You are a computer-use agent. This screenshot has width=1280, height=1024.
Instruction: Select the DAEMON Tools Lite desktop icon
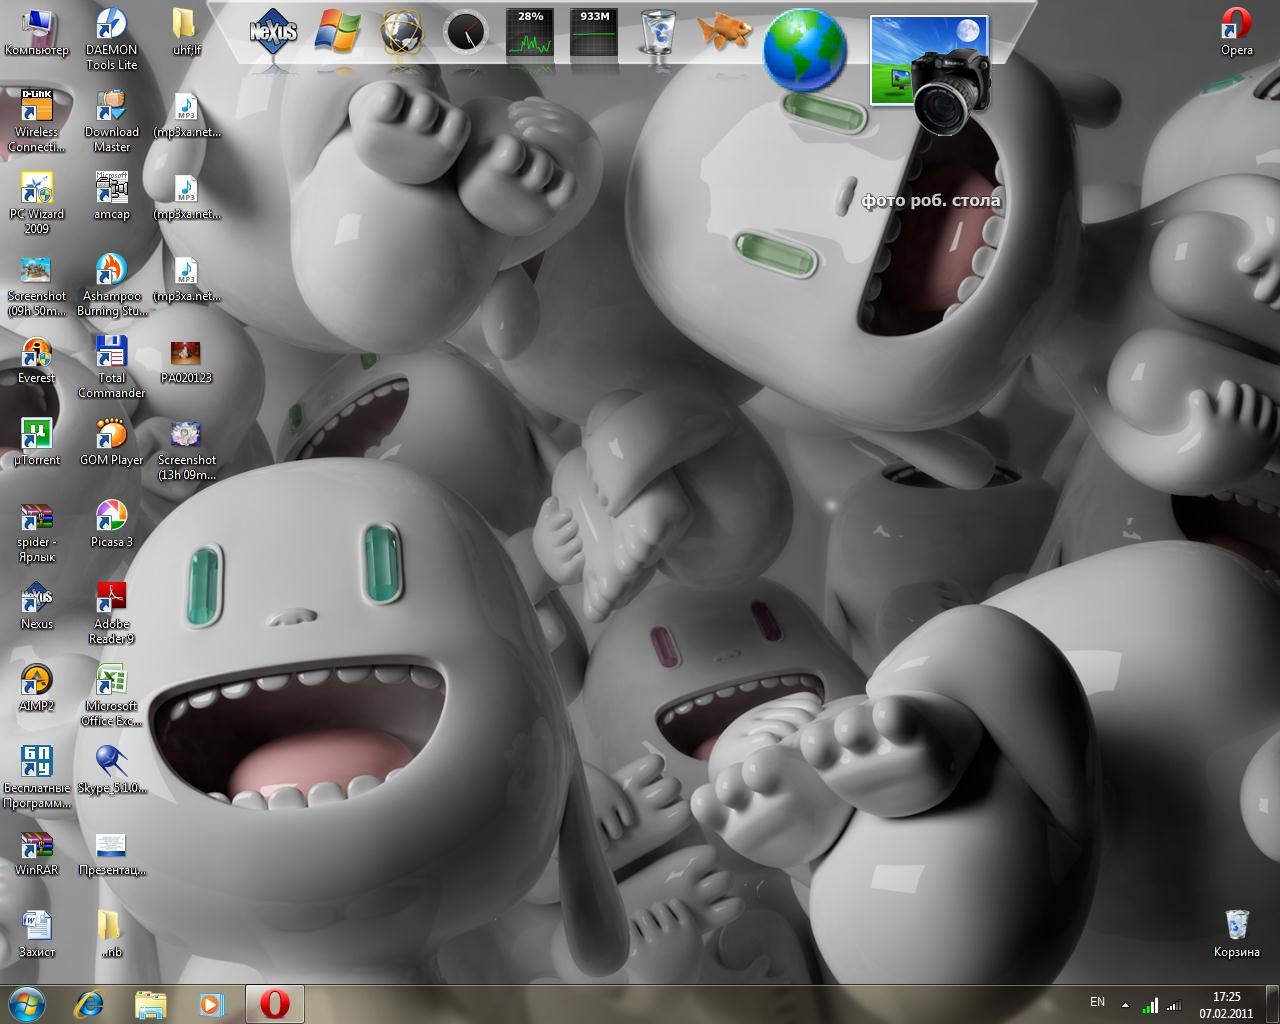111,25
